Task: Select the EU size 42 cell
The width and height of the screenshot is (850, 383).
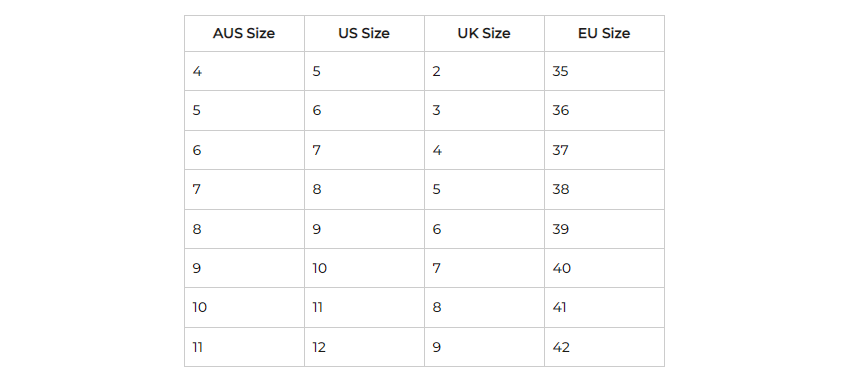Action: pyautogui.click(x=604, y=347)
